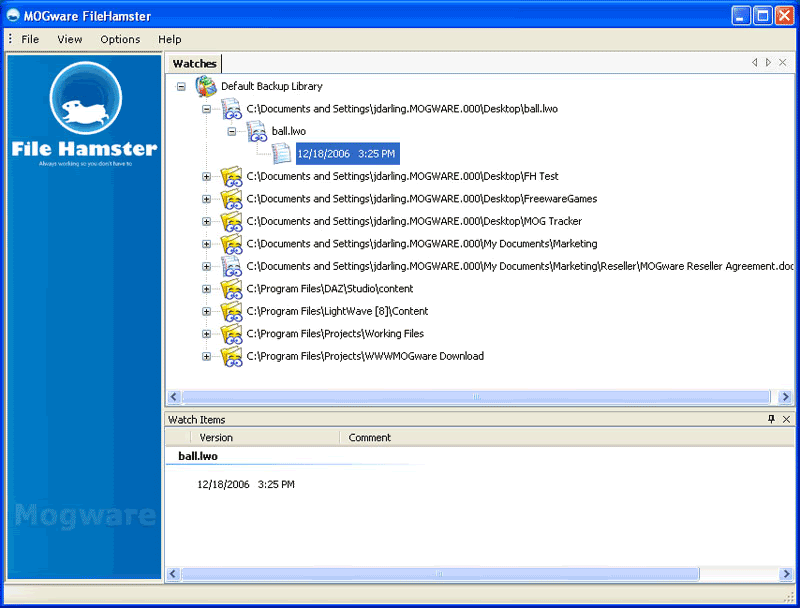The width and height of the screenshot is (800, 608).
Task: Expand the WWWMOGware Download watch
Action: 207,357
